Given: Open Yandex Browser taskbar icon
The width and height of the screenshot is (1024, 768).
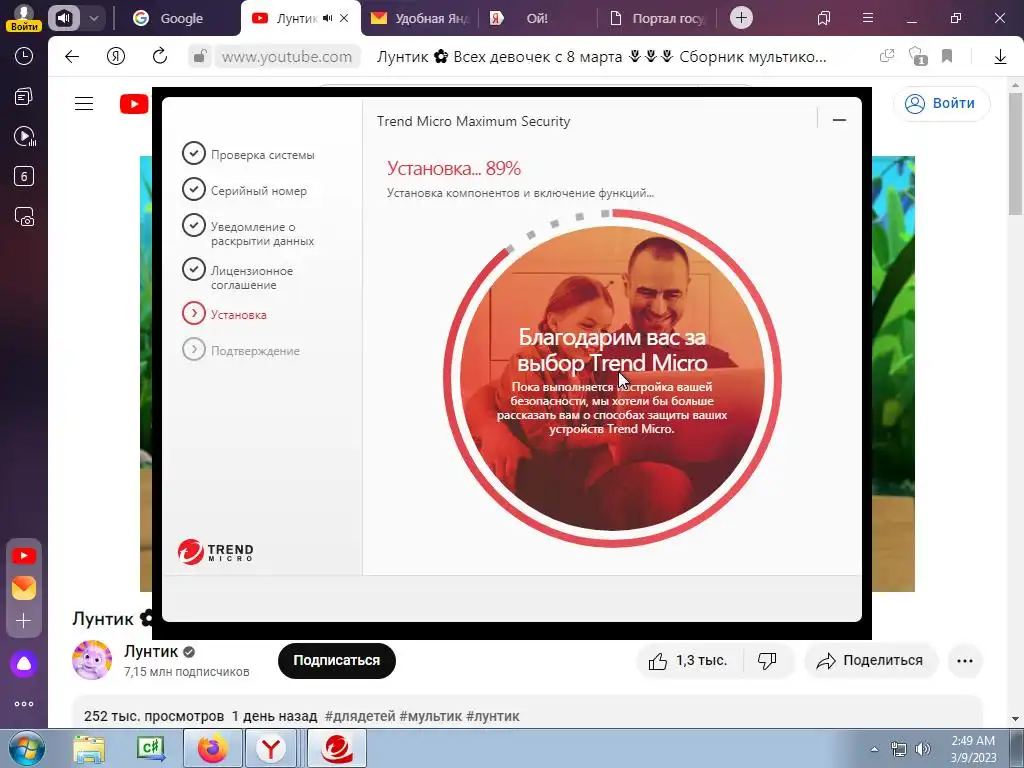Looking at the screenshot, I should pos(270,748).
